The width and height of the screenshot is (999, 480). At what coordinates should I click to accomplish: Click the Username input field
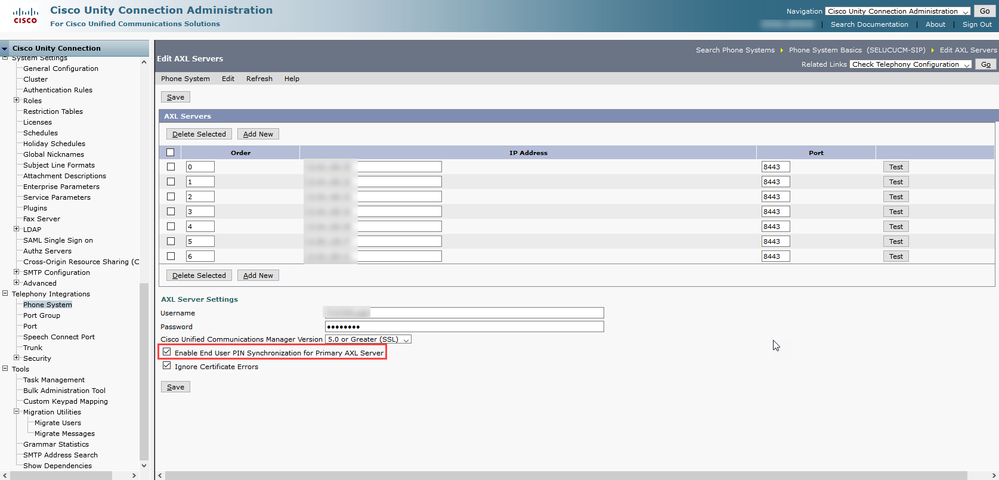pos(464,313)
